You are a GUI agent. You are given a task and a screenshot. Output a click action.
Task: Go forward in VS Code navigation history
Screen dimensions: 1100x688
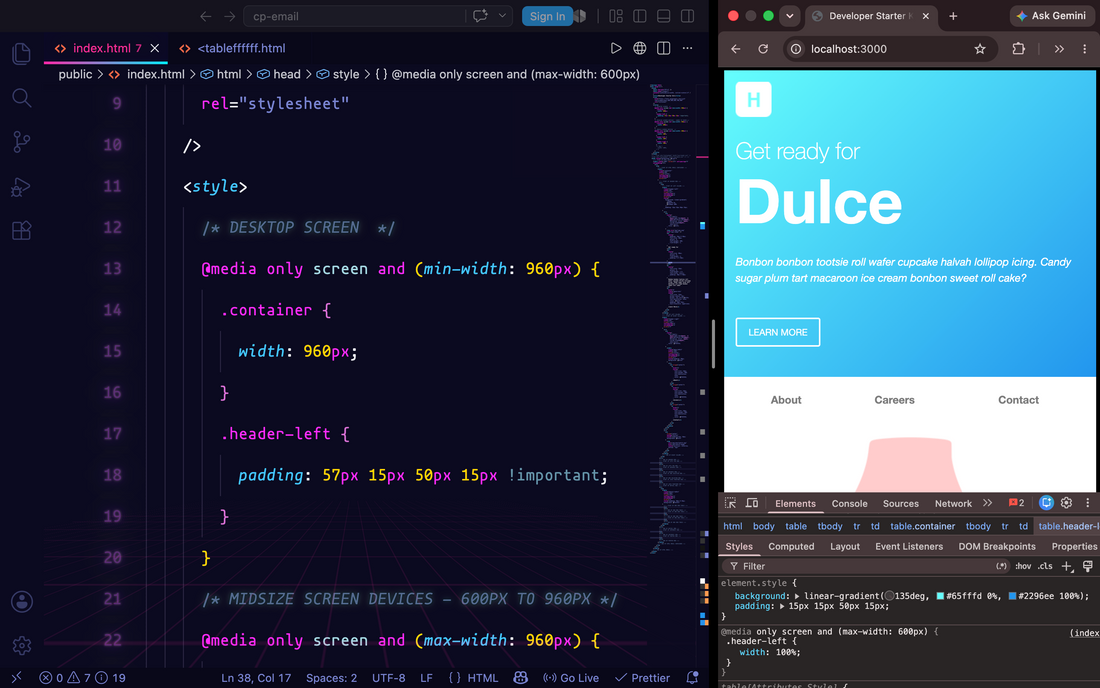[229, 16]
